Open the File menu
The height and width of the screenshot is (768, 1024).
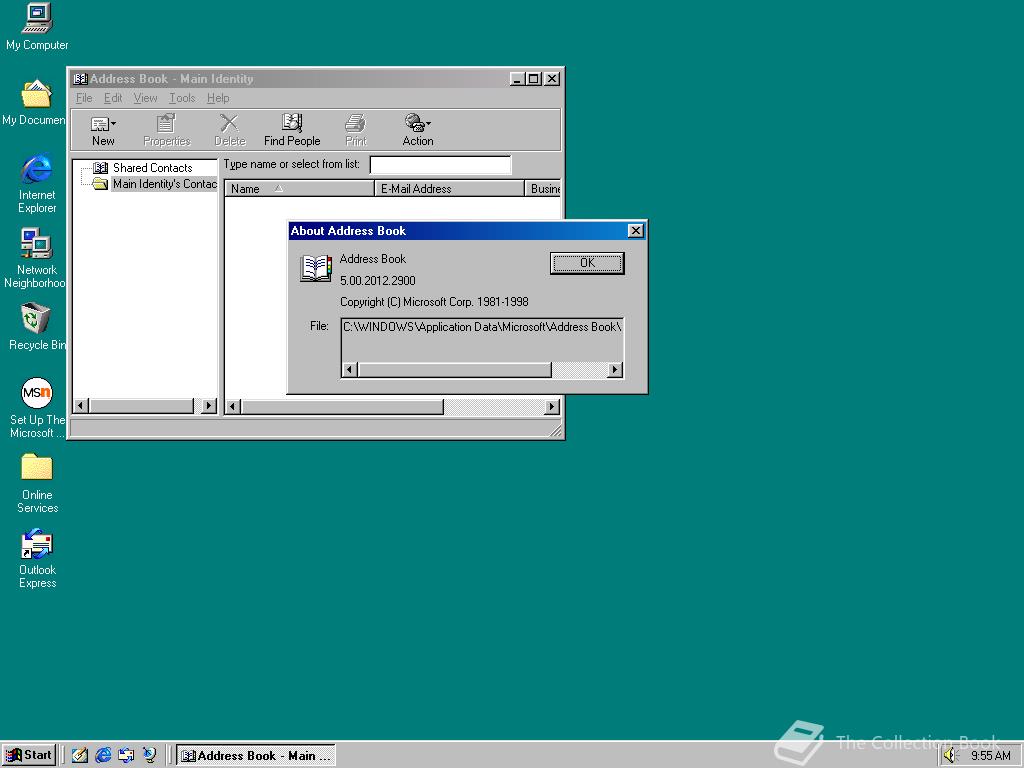[84, 98]
